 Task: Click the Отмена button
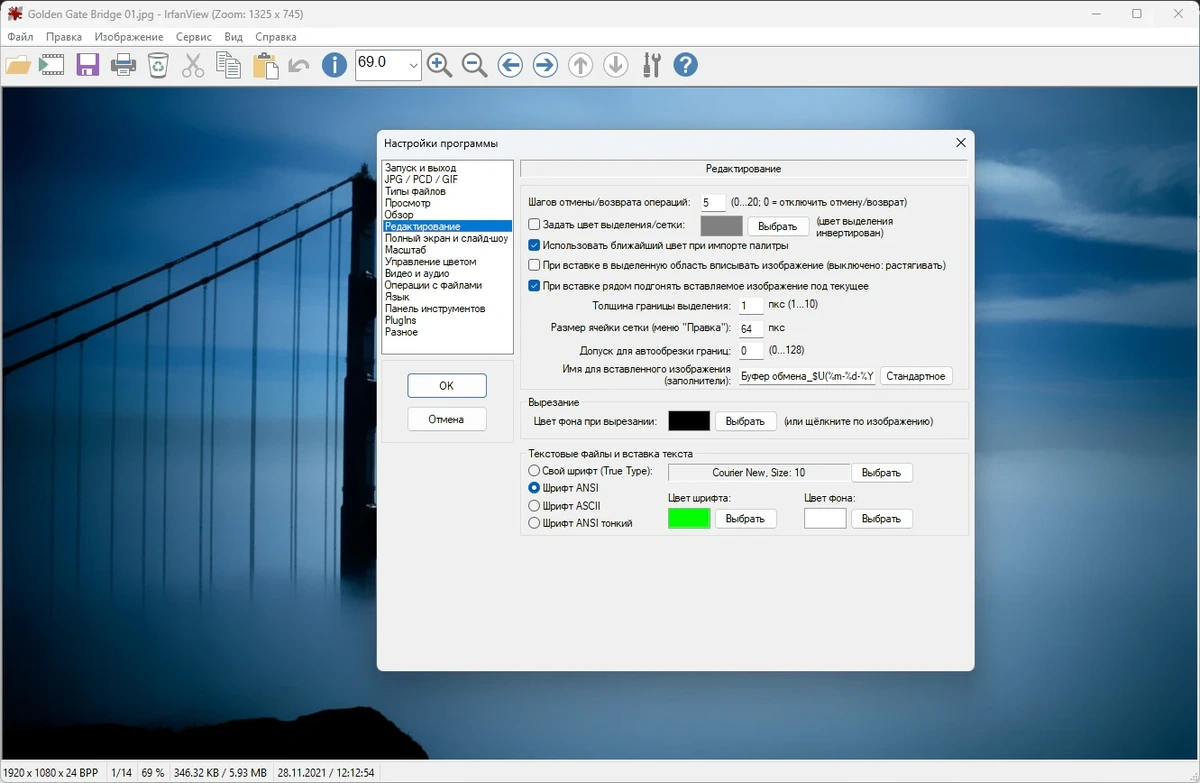(447, 419)
